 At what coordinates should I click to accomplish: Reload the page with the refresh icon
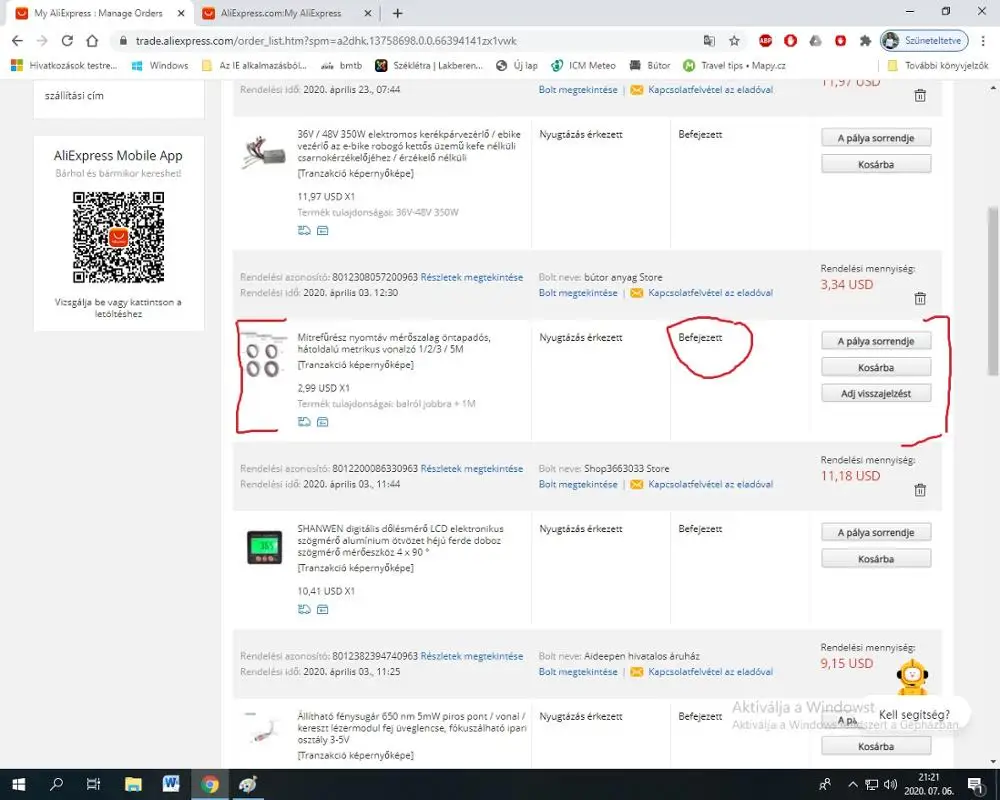tap(67, 41)
